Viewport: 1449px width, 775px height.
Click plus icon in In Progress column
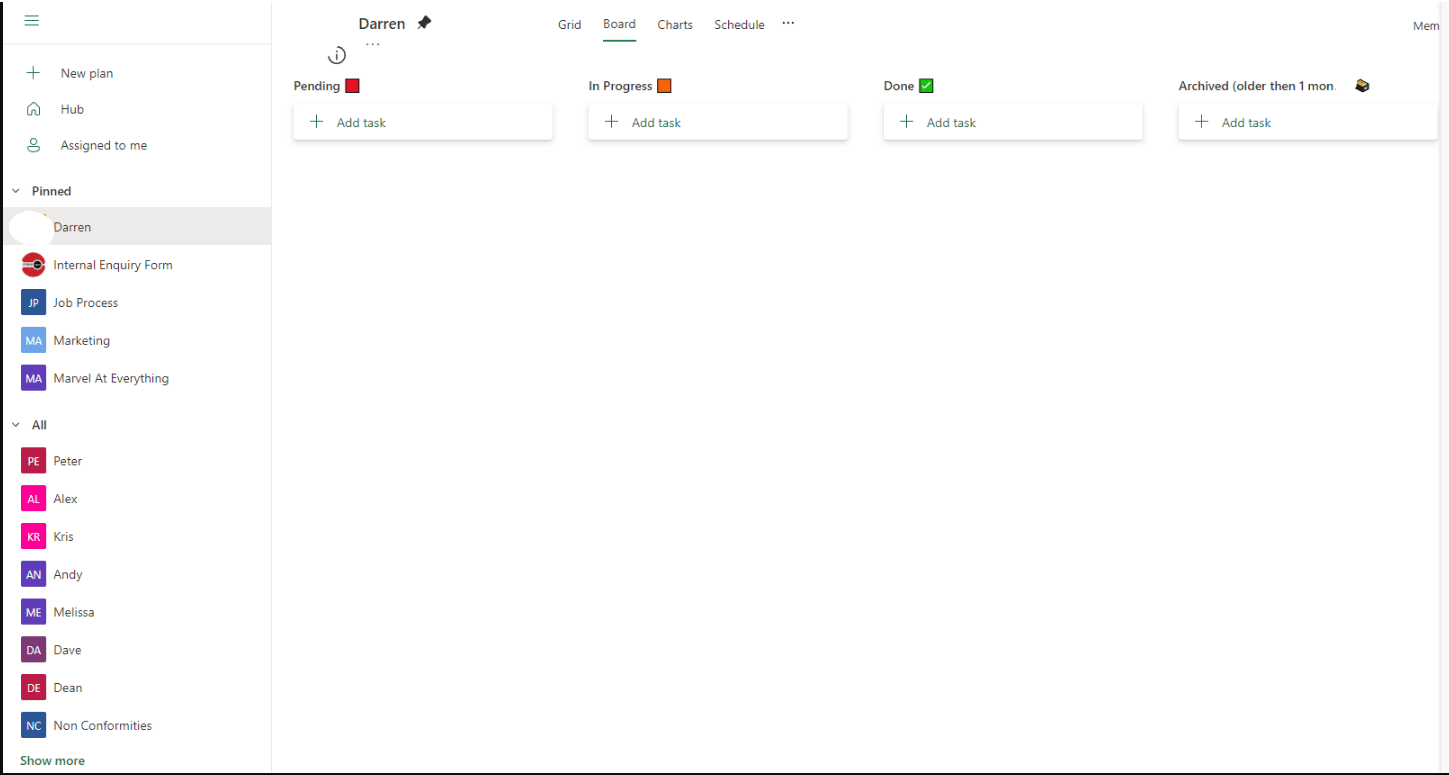(612, 122)
